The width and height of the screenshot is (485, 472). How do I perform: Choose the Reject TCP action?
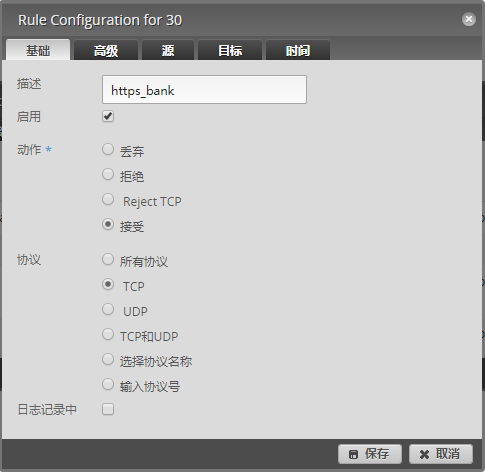coord(108,199)
